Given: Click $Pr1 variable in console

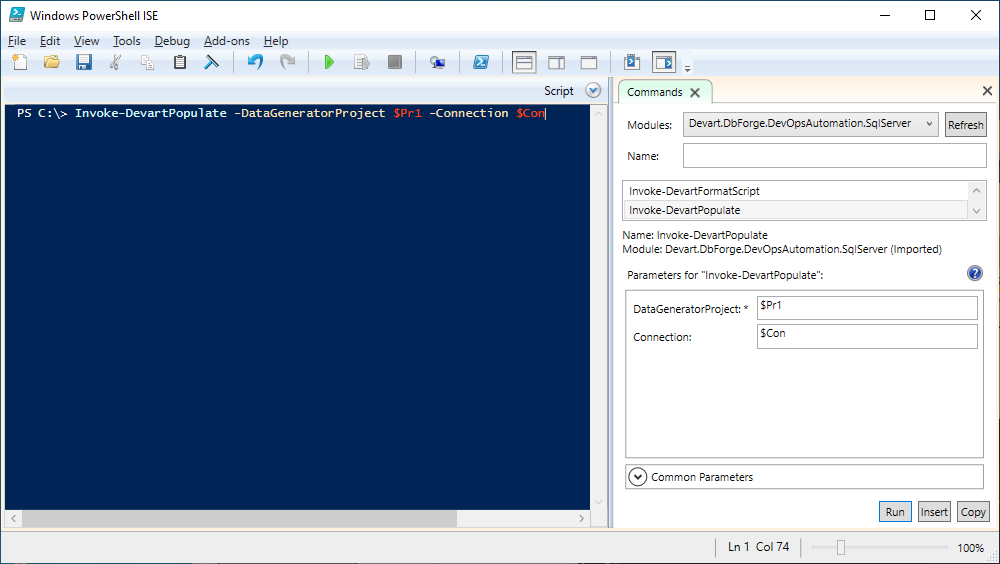Looking at the screenshot, I should pyautogui.click(x=408, y=113).
